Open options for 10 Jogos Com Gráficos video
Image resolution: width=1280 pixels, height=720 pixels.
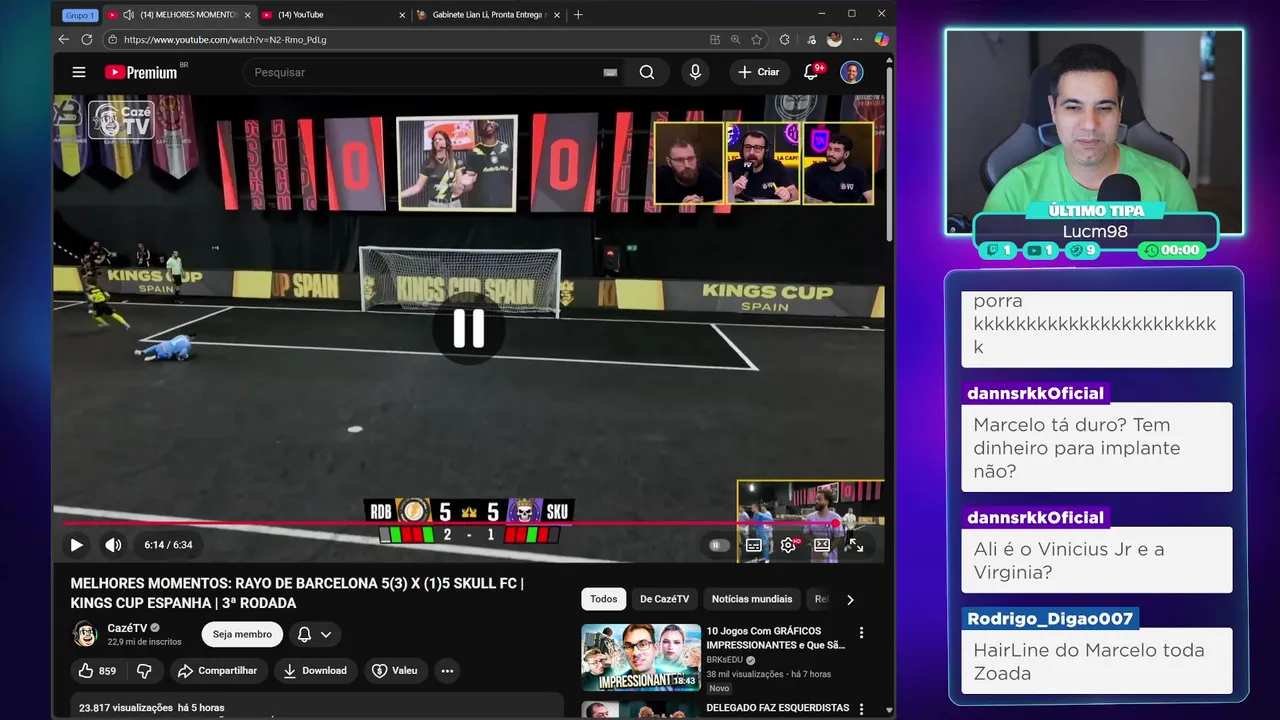tap(861, 632)
